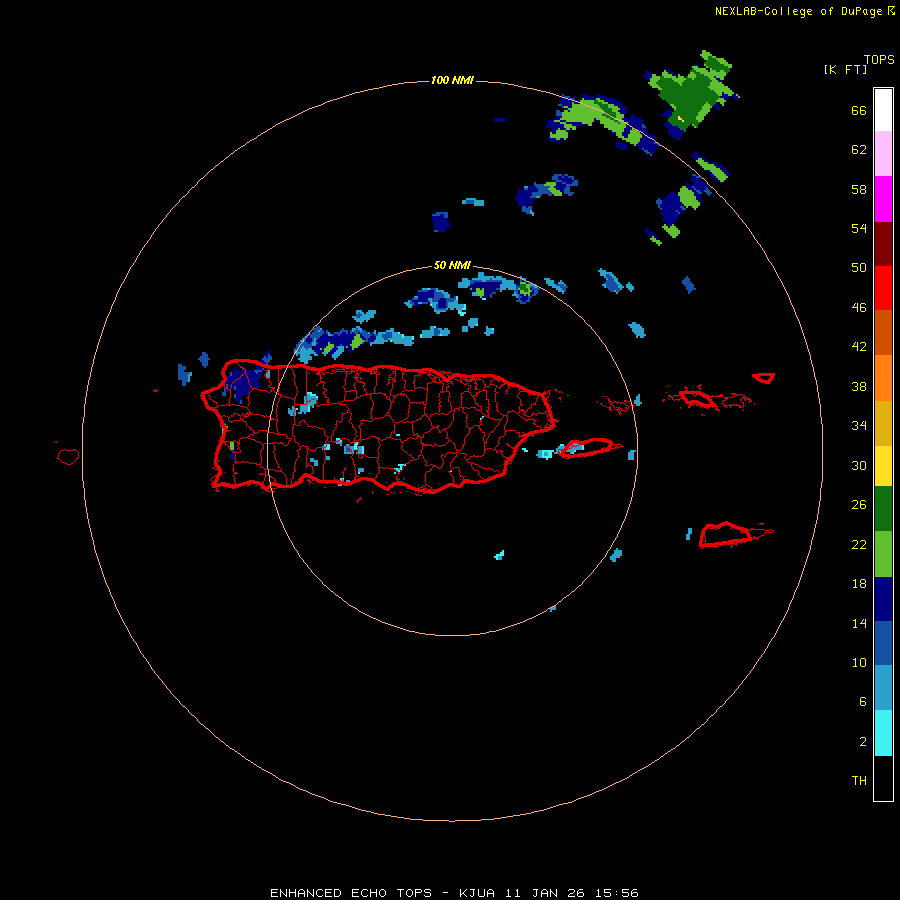Screen dimensions: 900x900
Task: Pick the light pink legend swatch
Action: (x=883, y=154)
